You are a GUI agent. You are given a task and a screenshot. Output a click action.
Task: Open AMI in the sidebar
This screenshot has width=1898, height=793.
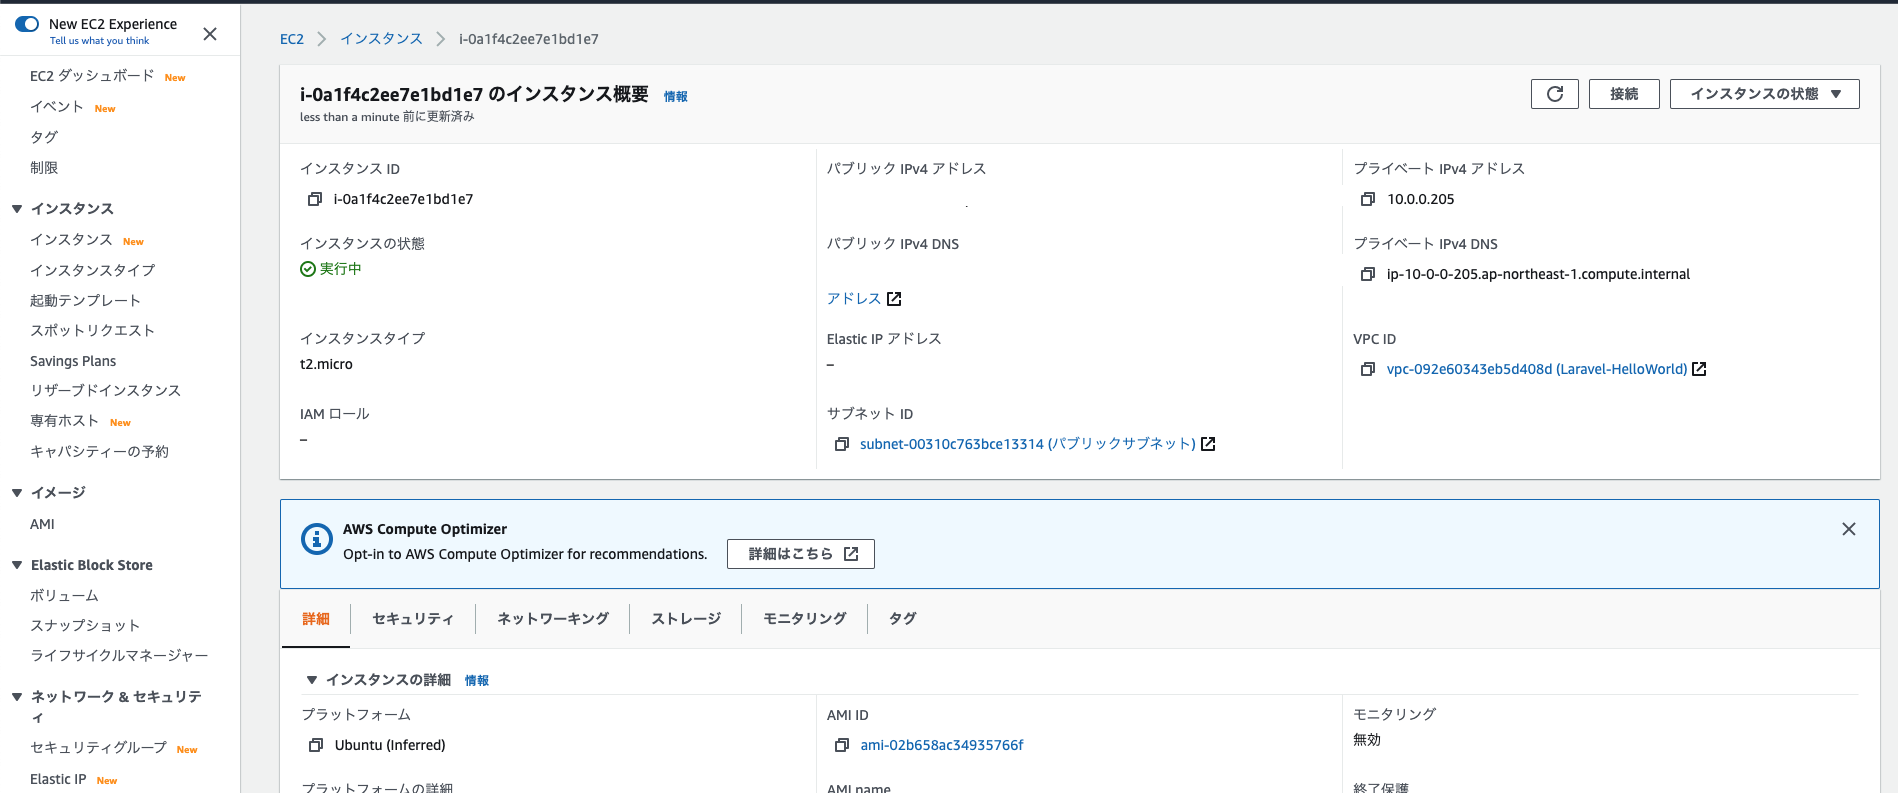click(42, 524)
